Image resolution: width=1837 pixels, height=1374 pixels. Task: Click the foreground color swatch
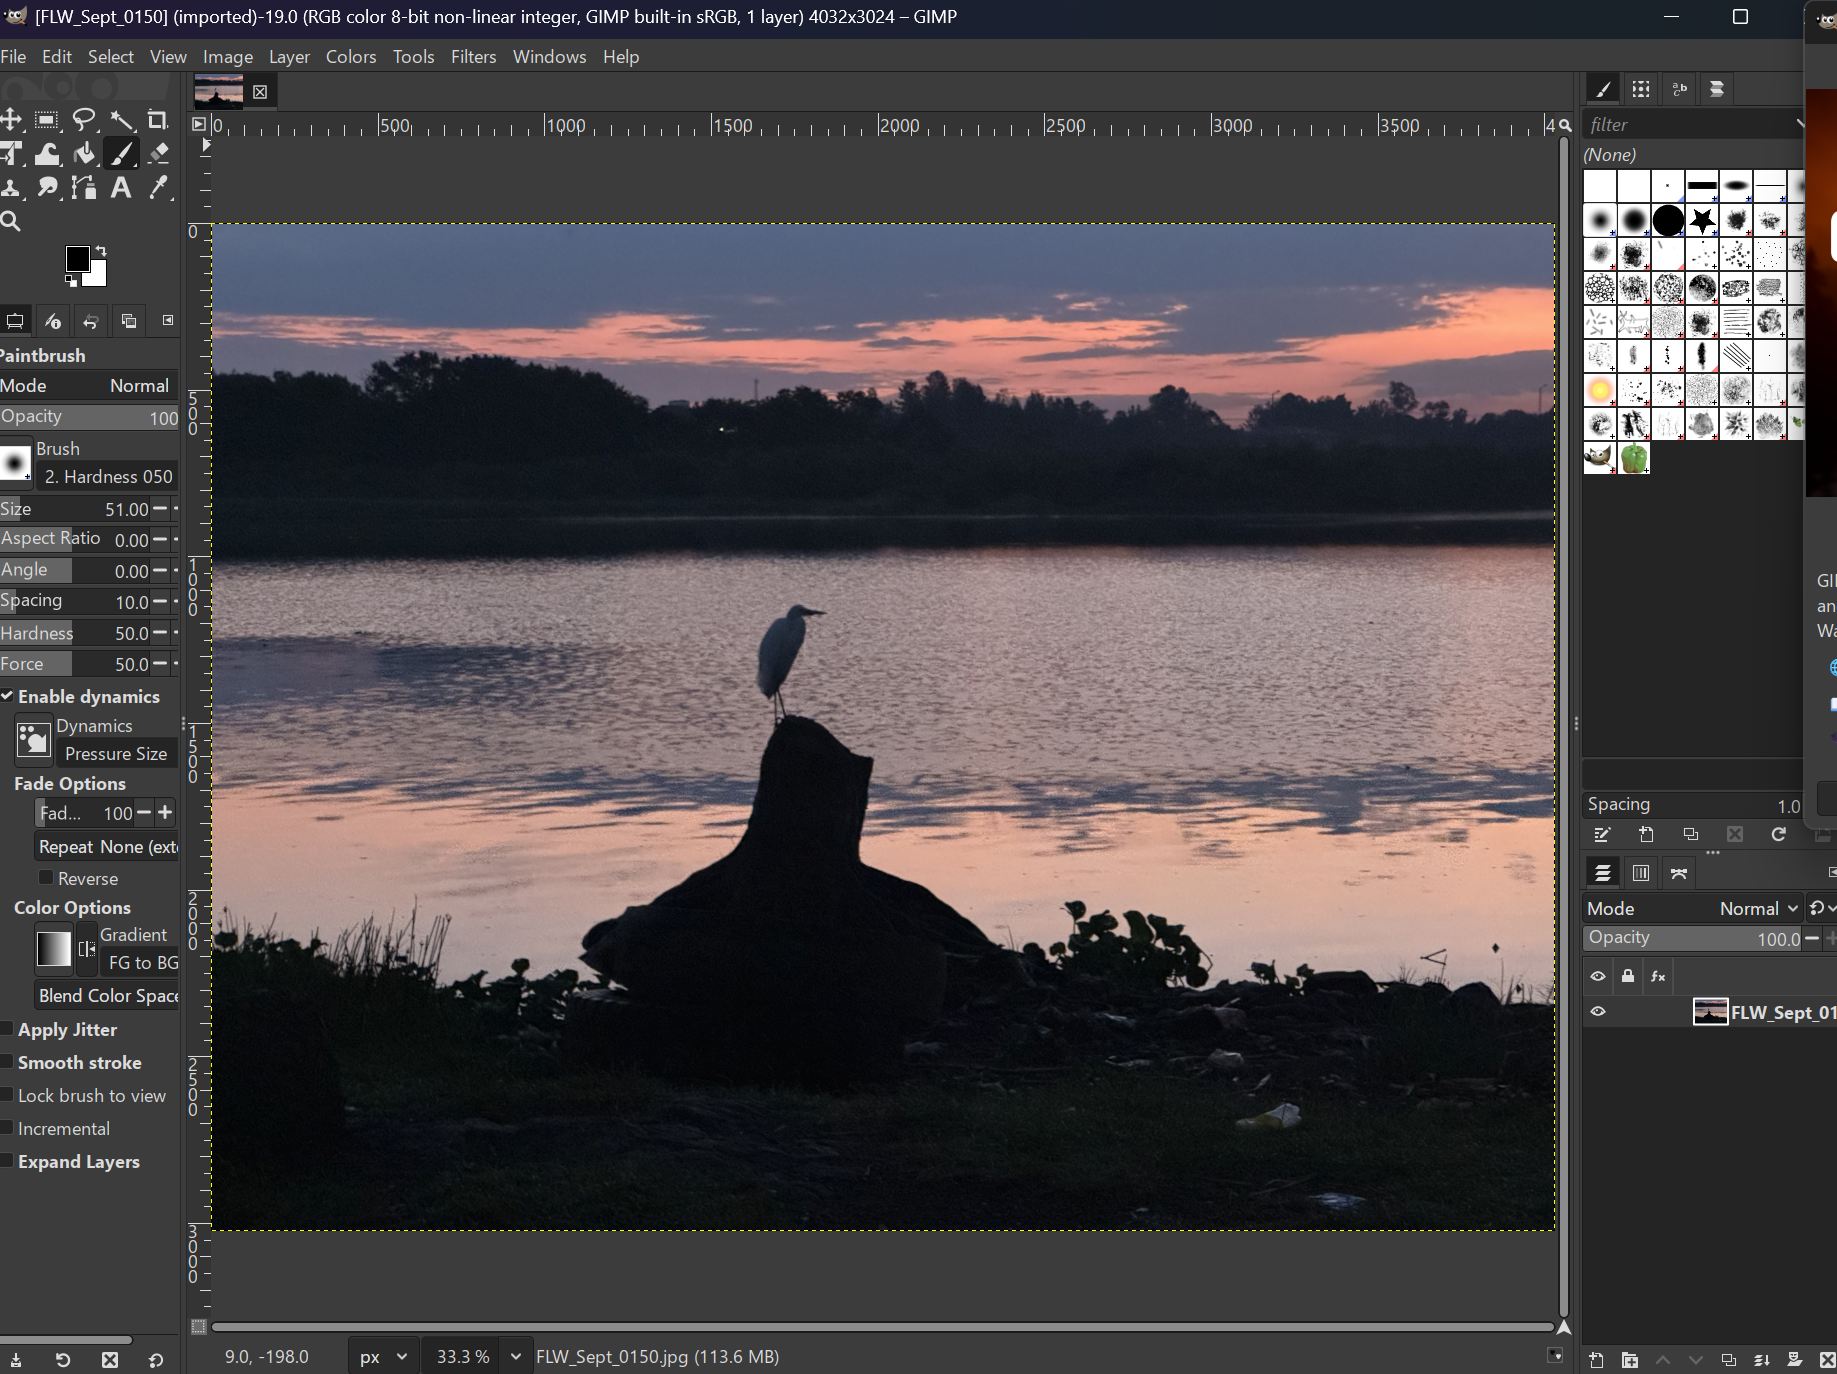[x=78, y=259]
